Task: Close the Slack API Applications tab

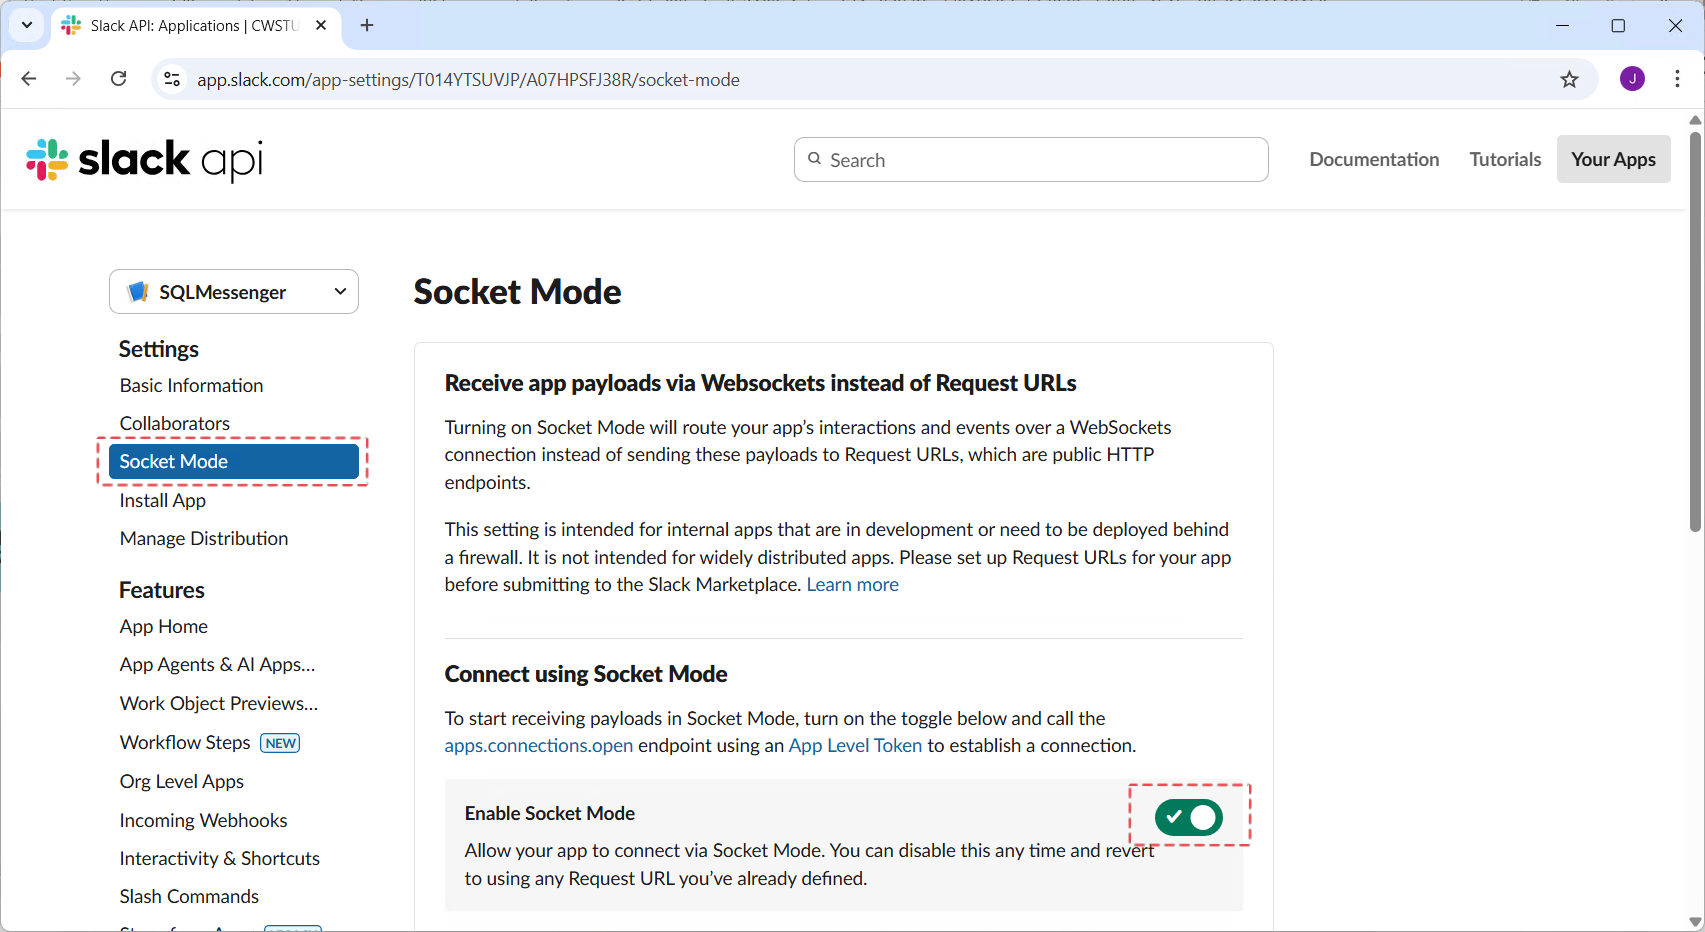Action: tap(321, 25)
